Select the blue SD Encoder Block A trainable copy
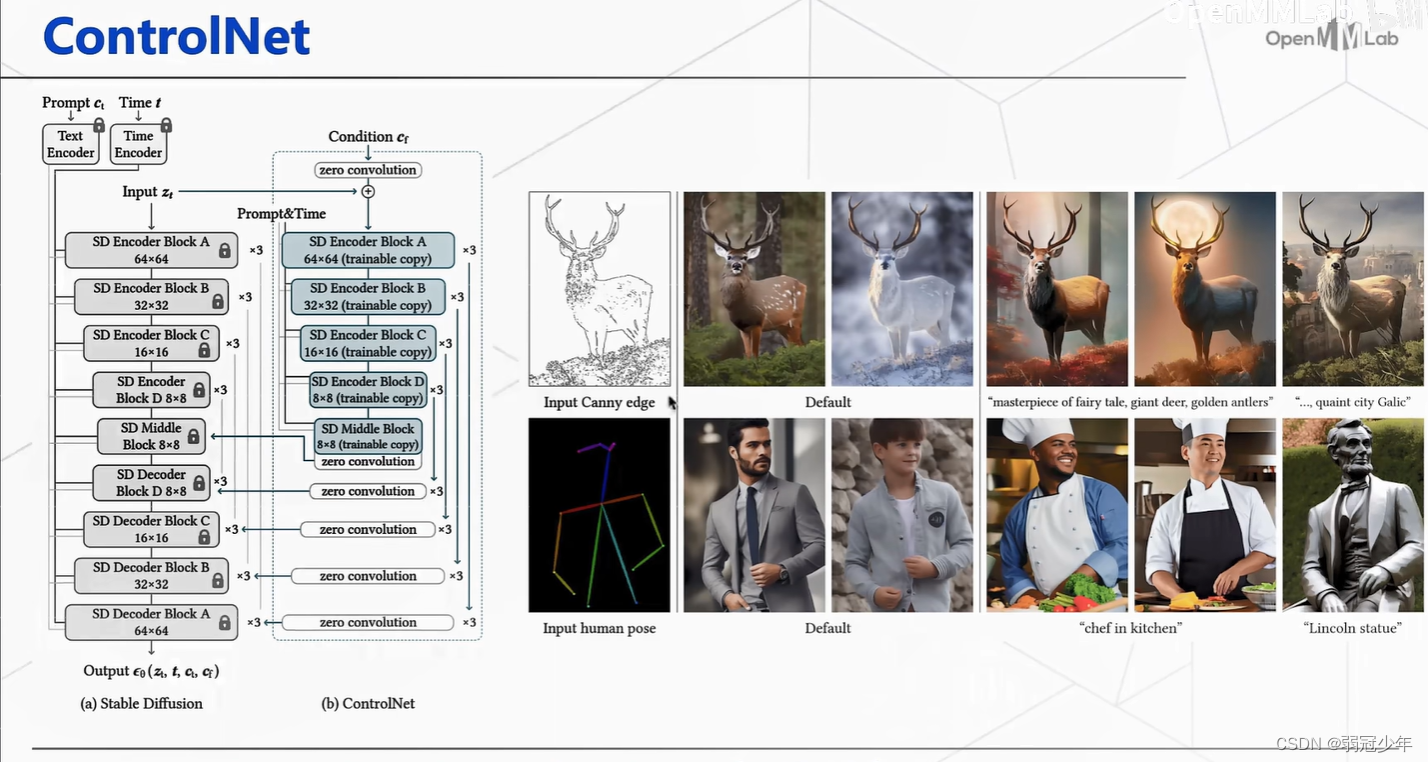 (368, 250)
